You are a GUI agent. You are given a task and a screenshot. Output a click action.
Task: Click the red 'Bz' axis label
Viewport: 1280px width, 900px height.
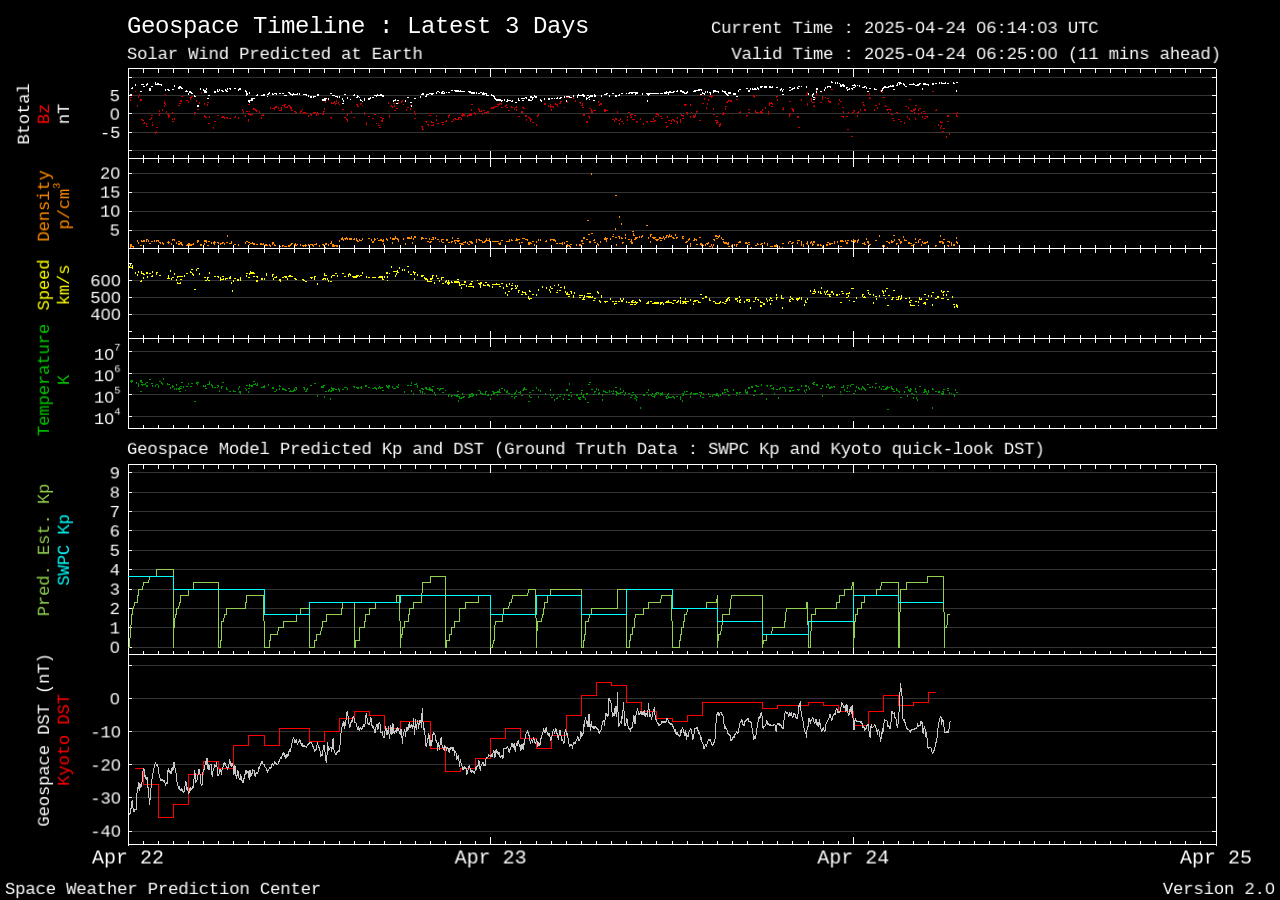(44, 114)
